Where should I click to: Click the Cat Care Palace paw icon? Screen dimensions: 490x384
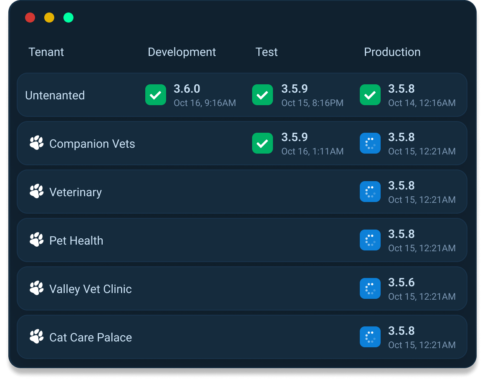tap(36, 337)
